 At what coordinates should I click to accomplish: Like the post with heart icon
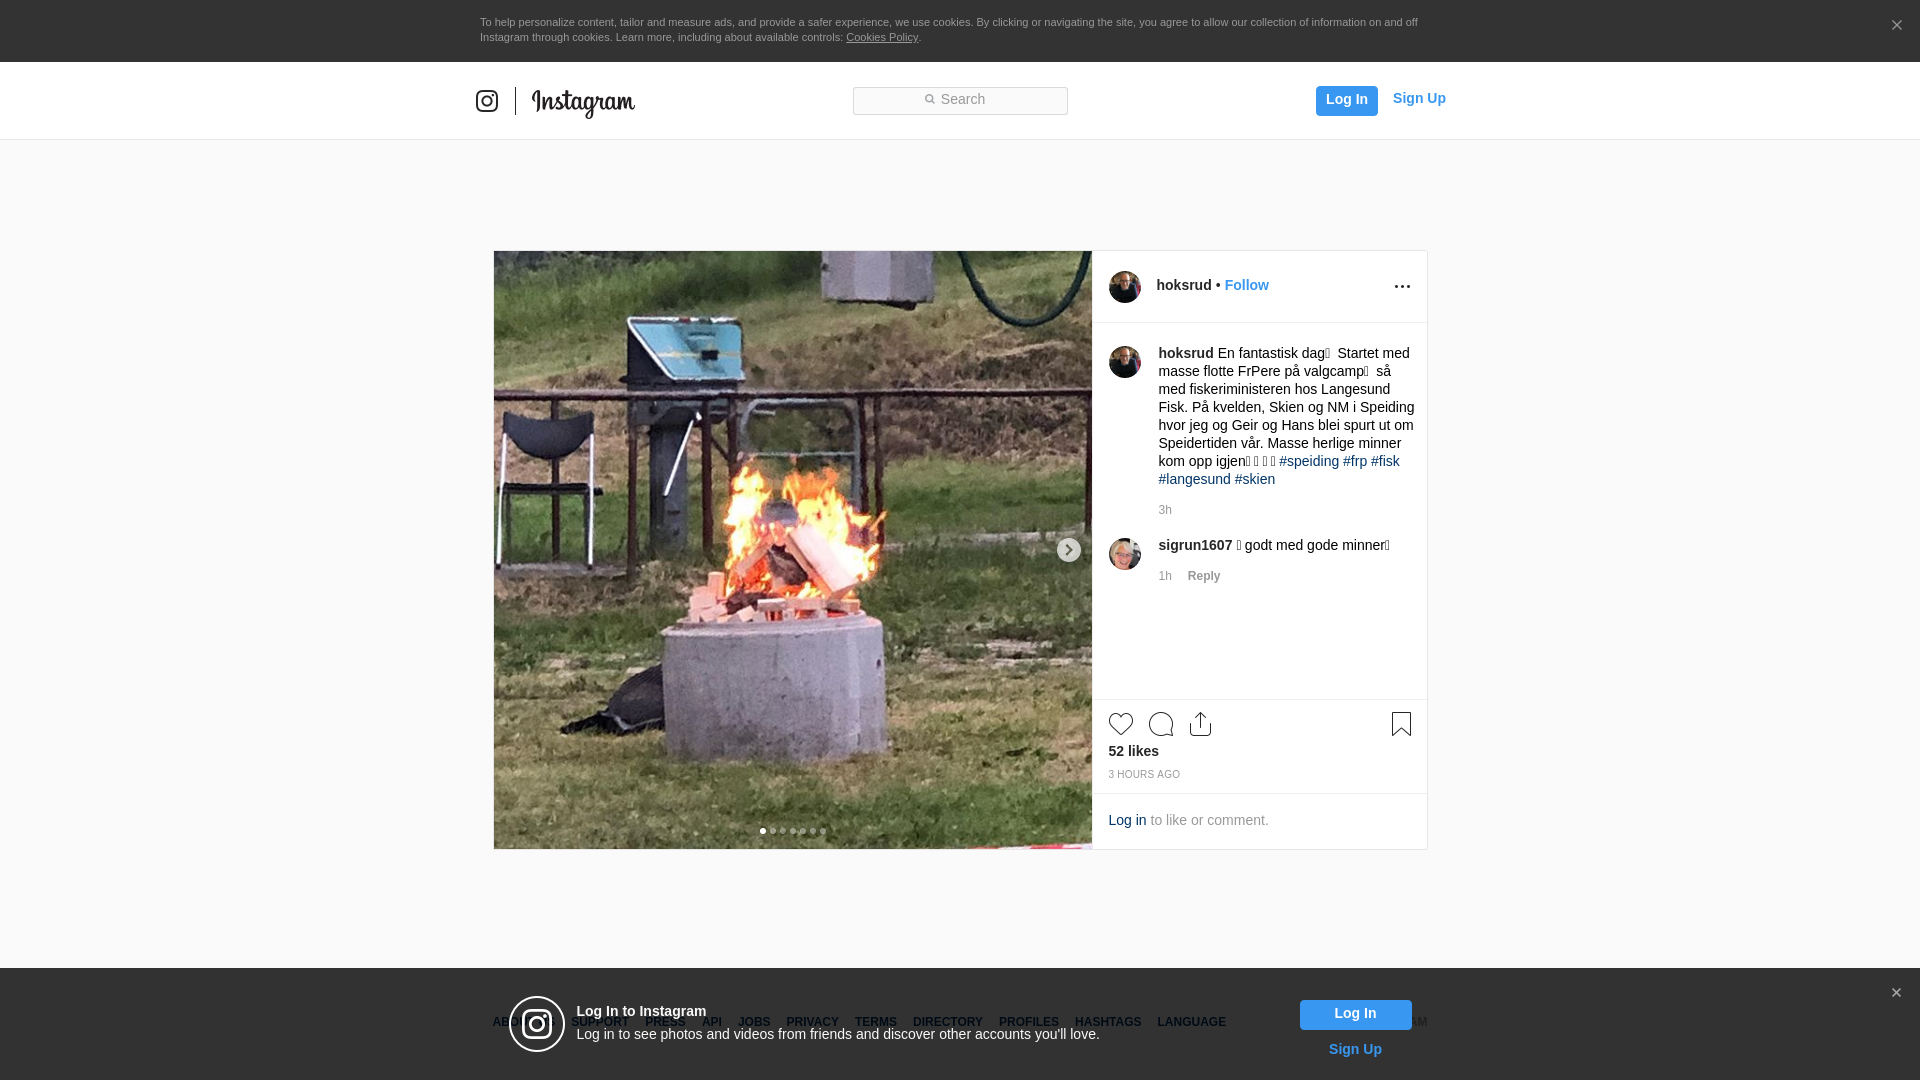coord(1121,724)
